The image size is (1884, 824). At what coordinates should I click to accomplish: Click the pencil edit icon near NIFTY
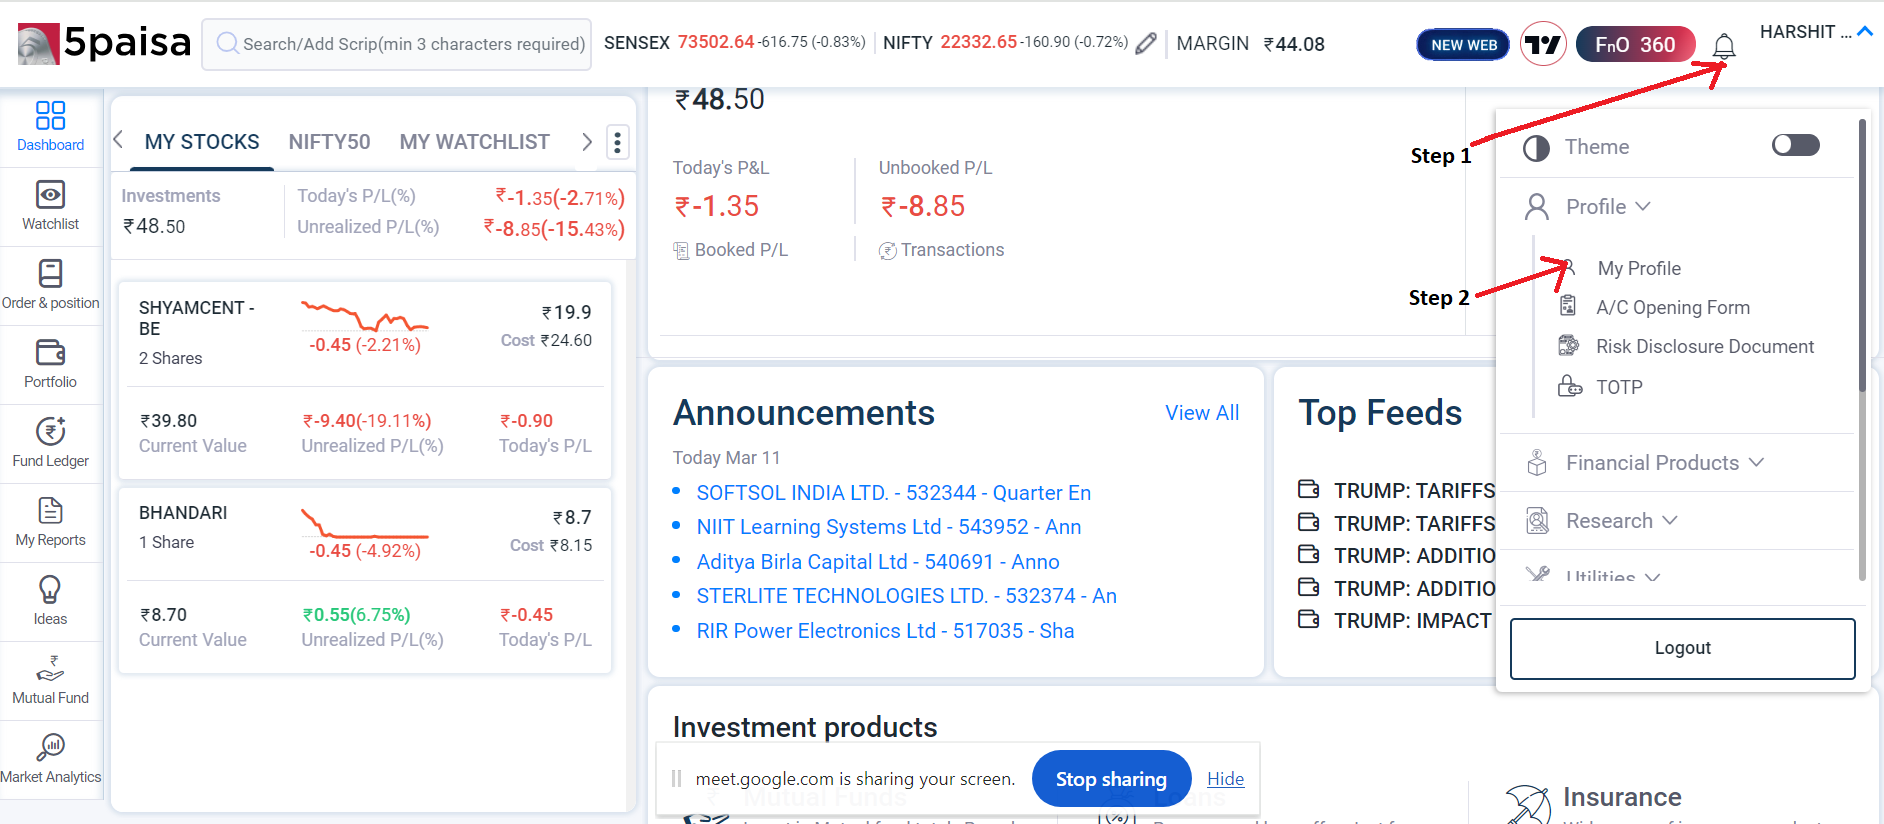click(1146, 43)
